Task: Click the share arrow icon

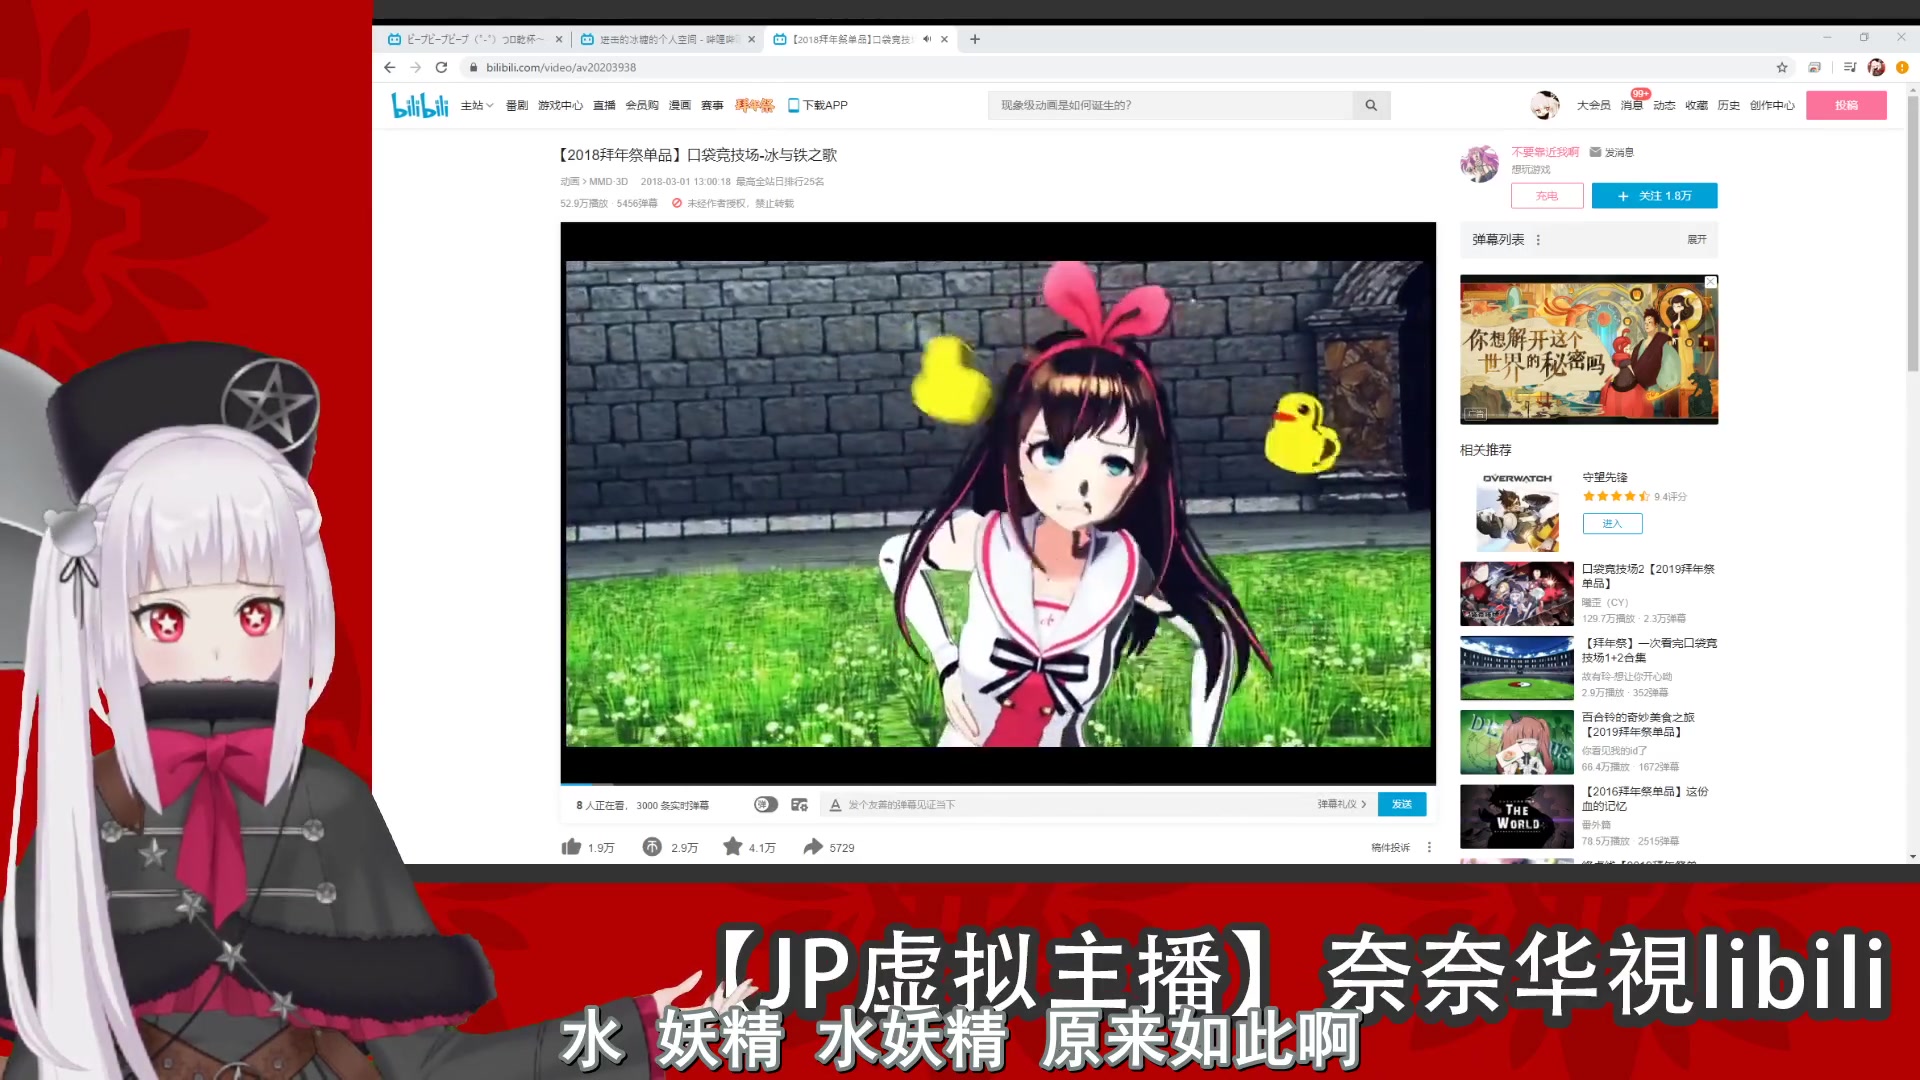Action: 813,847
